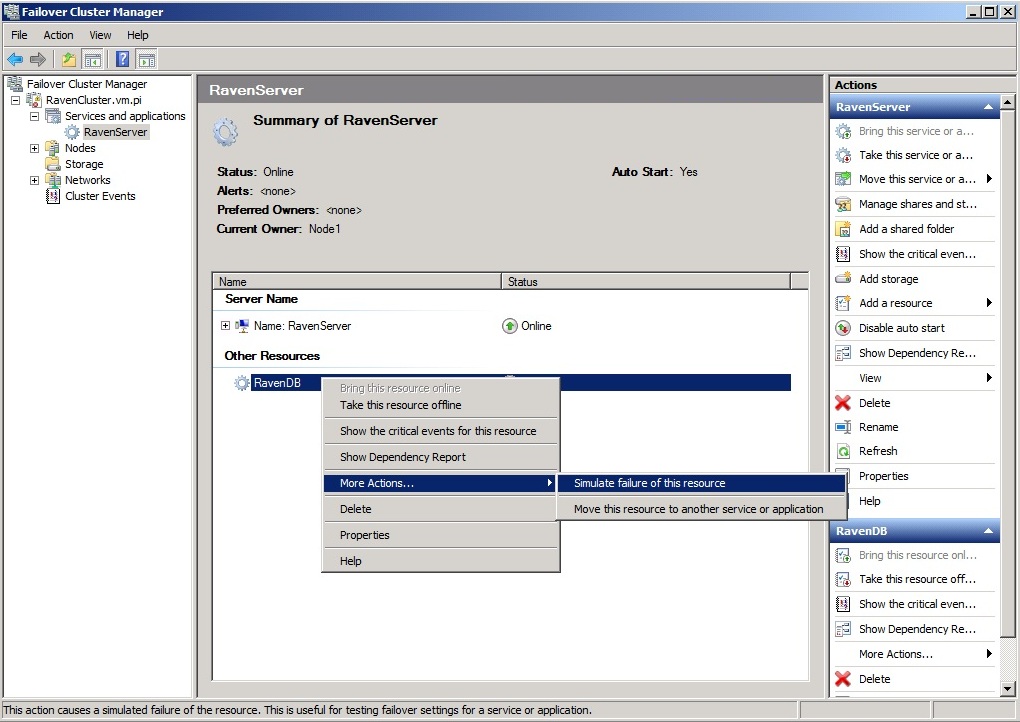
Task: Click the Move this service icon
Action: (843, 179)
